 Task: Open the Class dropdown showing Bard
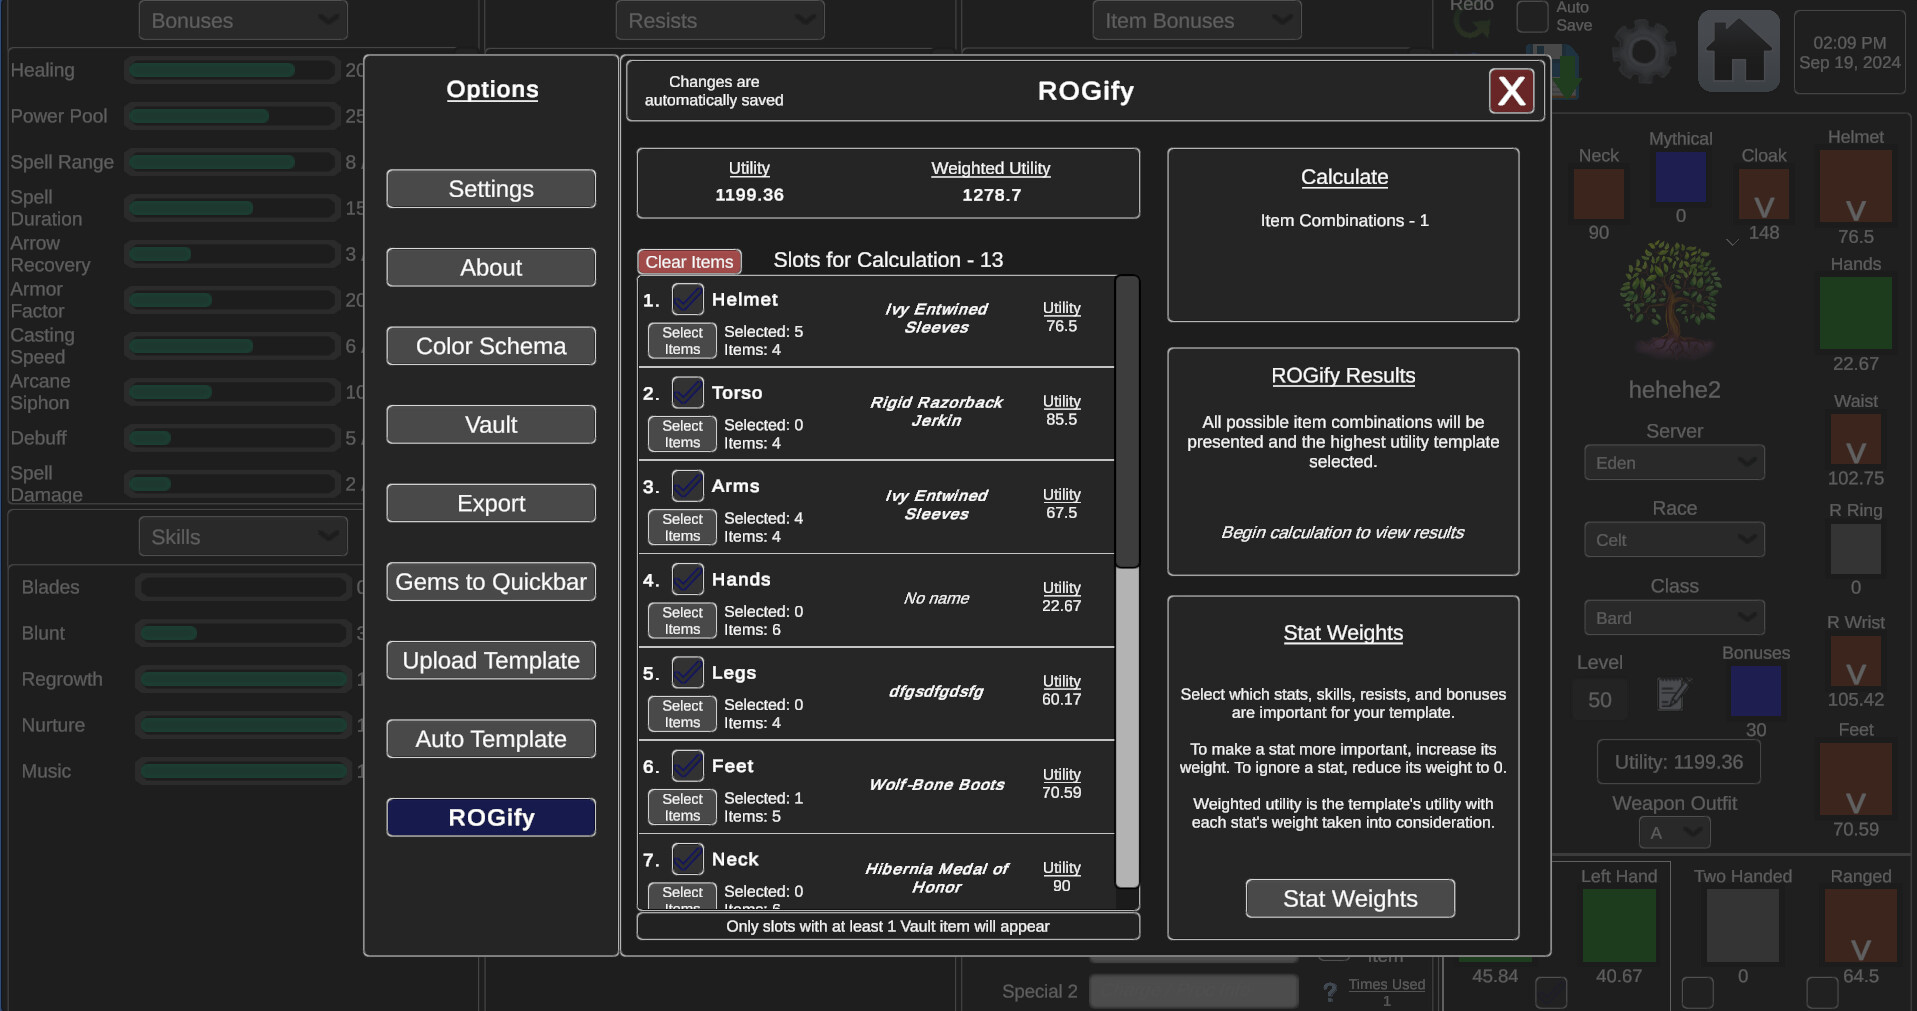tap(1674, 617)
